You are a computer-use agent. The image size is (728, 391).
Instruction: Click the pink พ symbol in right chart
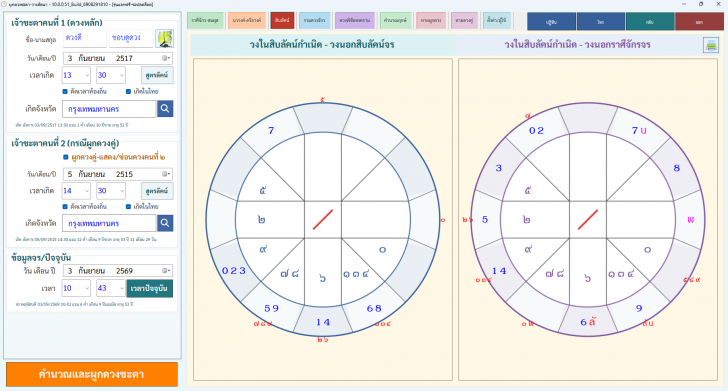(690, 220)
